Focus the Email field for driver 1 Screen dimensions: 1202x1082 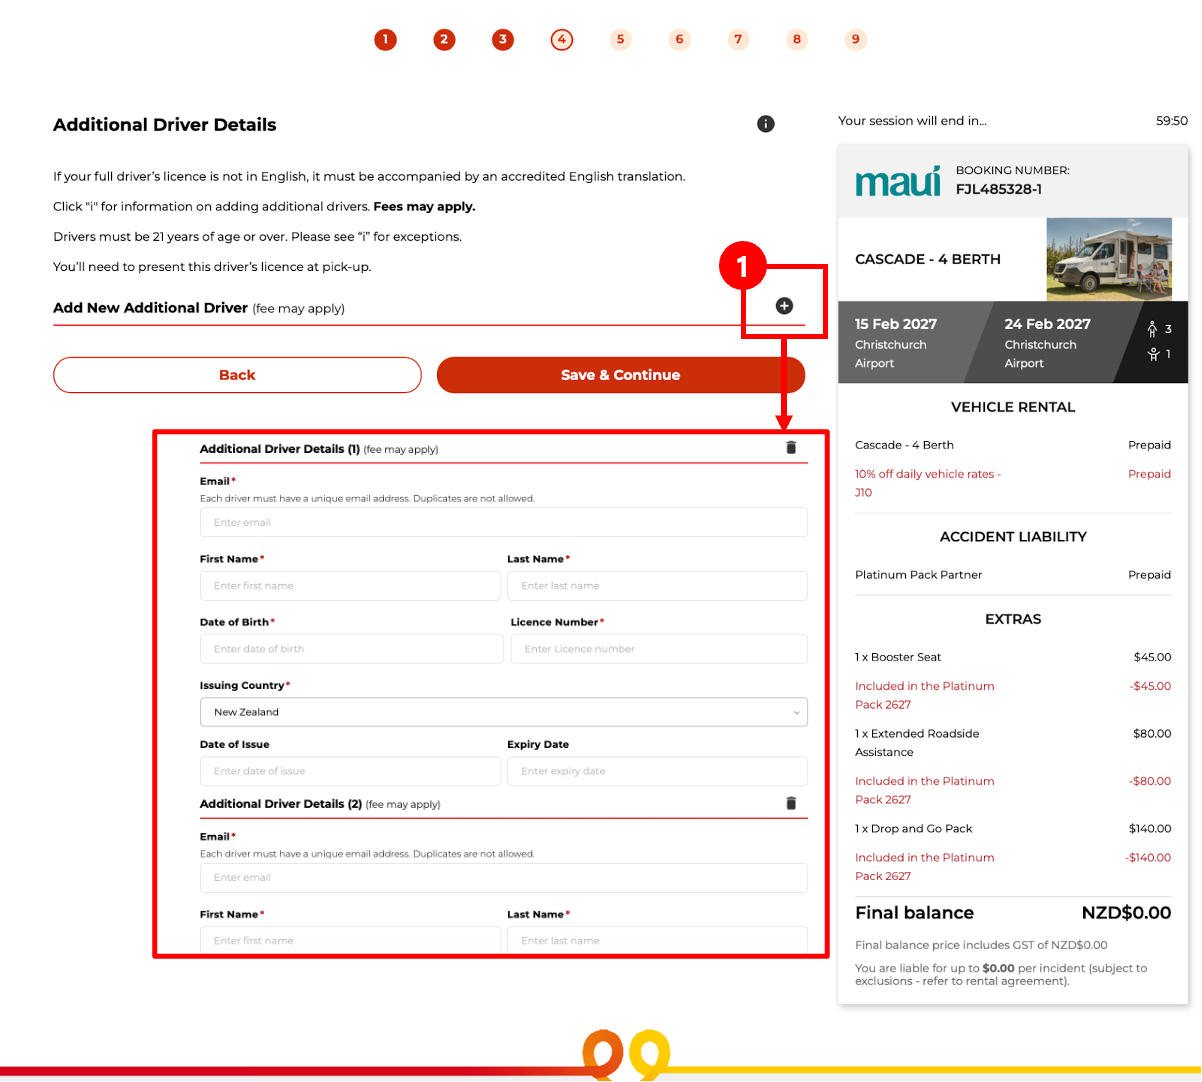tap(504, 522)
